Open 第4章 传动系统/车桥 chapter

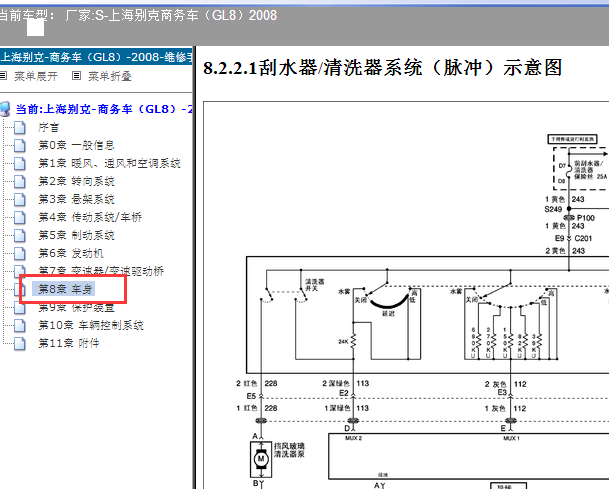click(90, 217)
